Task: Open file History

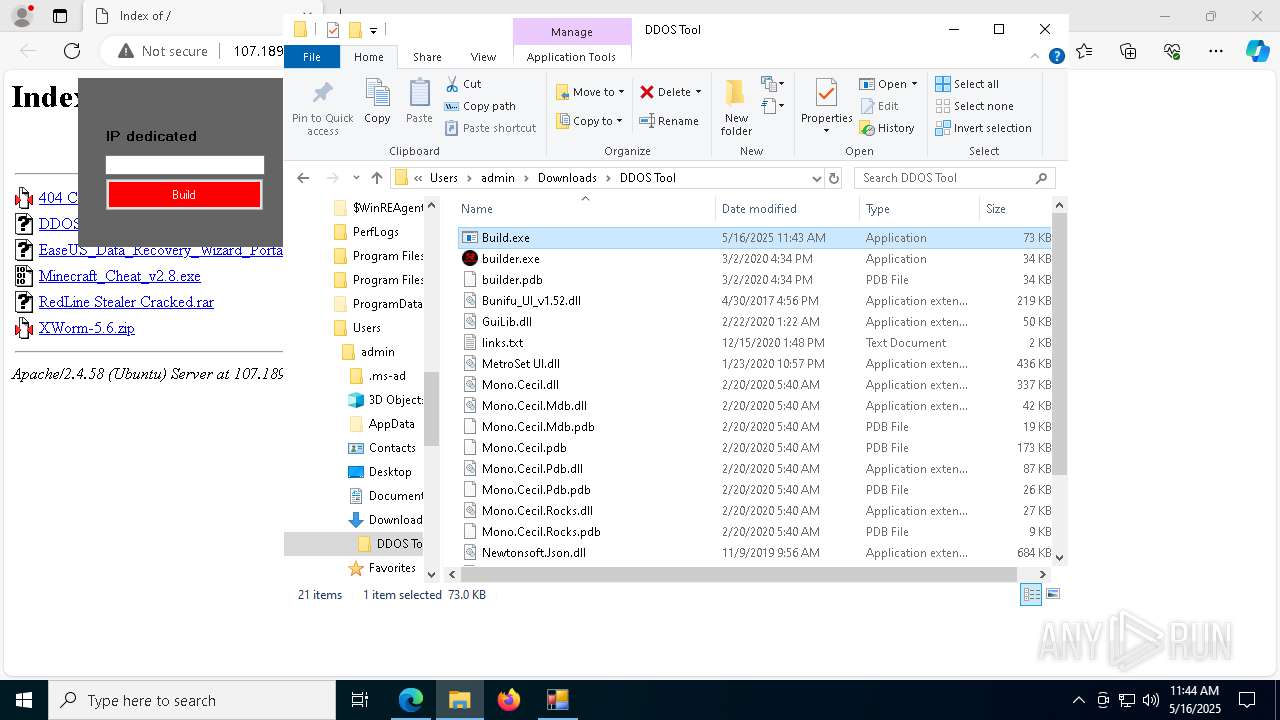Action: click(886, 128)
